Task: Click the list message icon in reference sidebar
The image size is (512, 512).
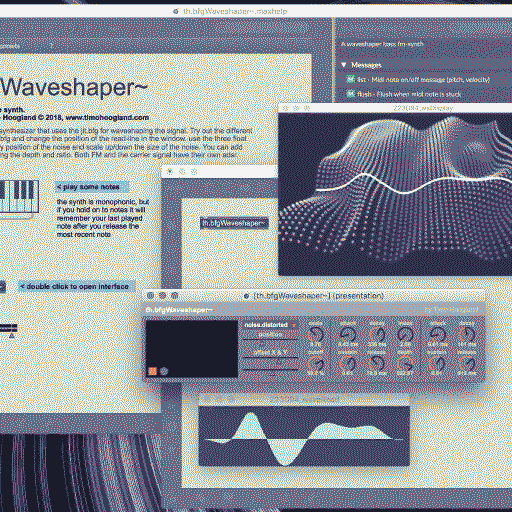Action: (x=350, y=79)
